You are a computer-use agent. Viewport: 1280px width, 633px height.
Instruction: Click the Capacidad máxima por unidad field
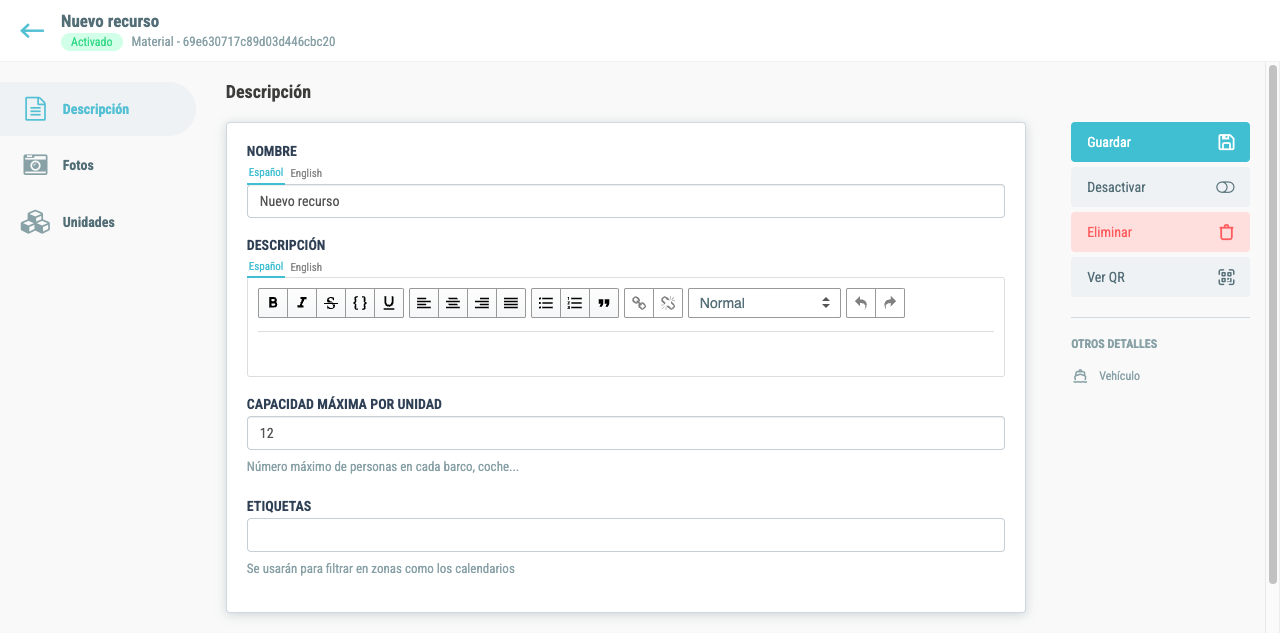tap(625, 433)
